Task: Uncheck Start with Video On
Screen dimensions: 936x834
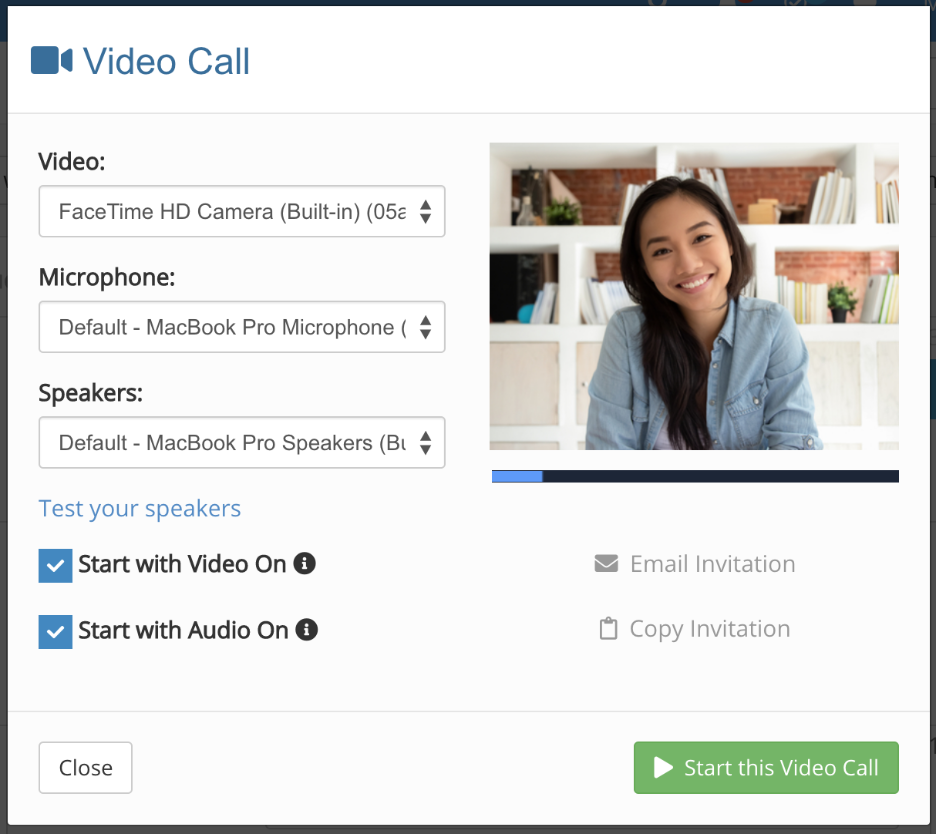Action: point(55,564)
